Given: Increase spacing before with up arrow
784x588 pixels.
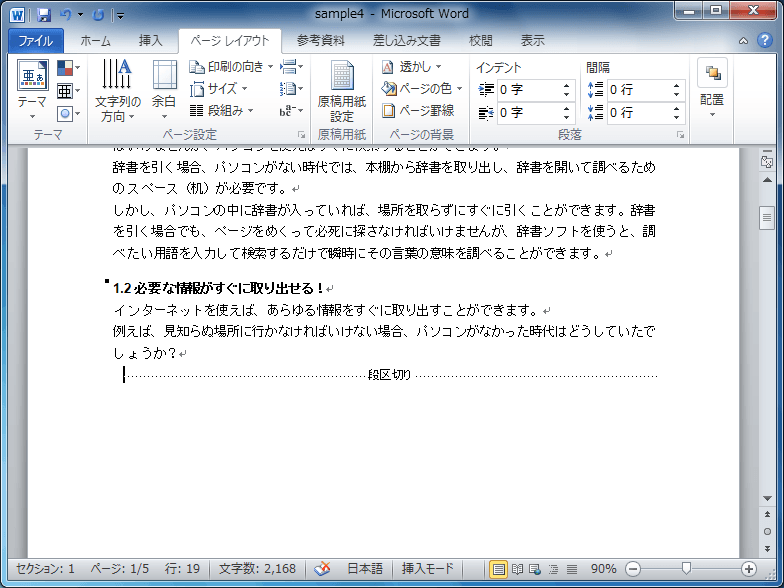Looking at the screenshot, I should [676, 86].
